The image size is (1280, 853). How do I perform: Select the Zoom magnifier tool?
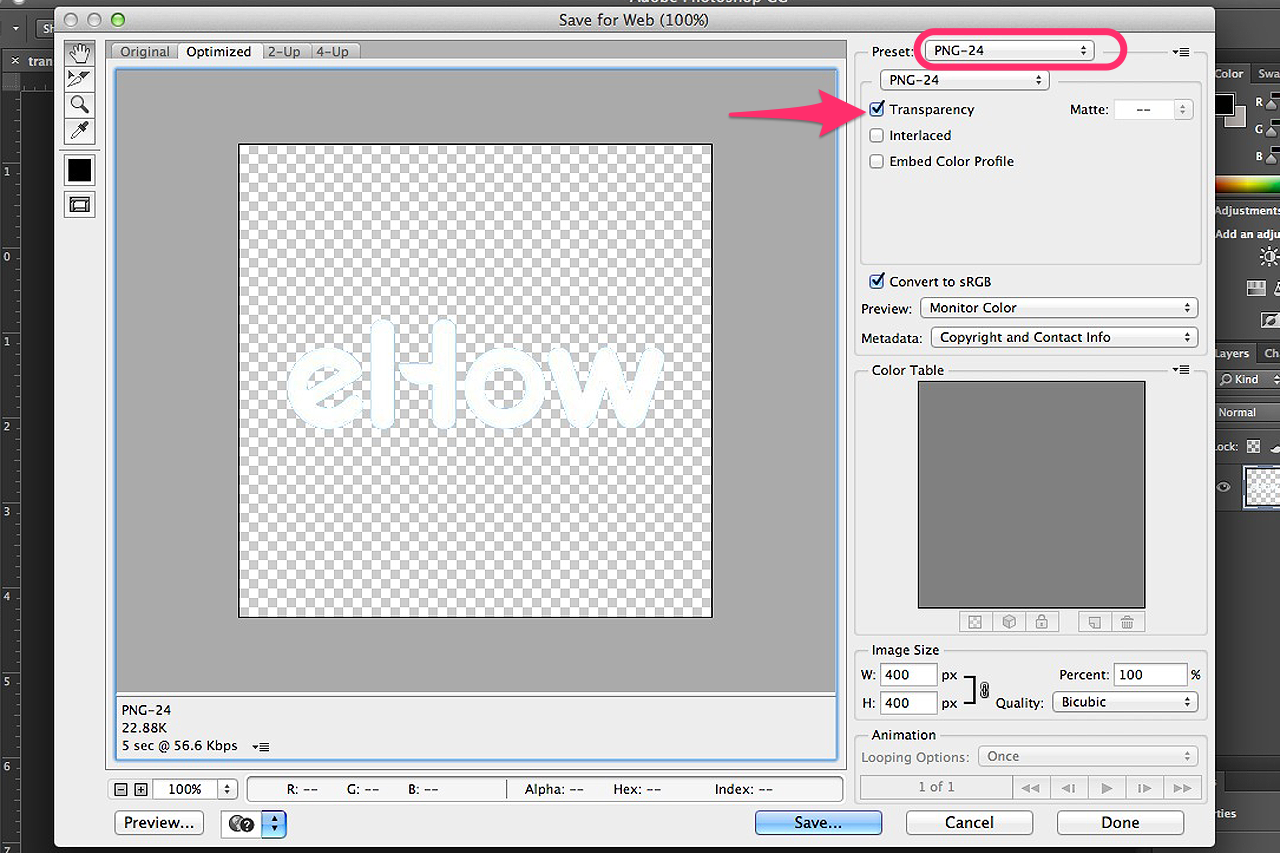(x=80, y=105)
